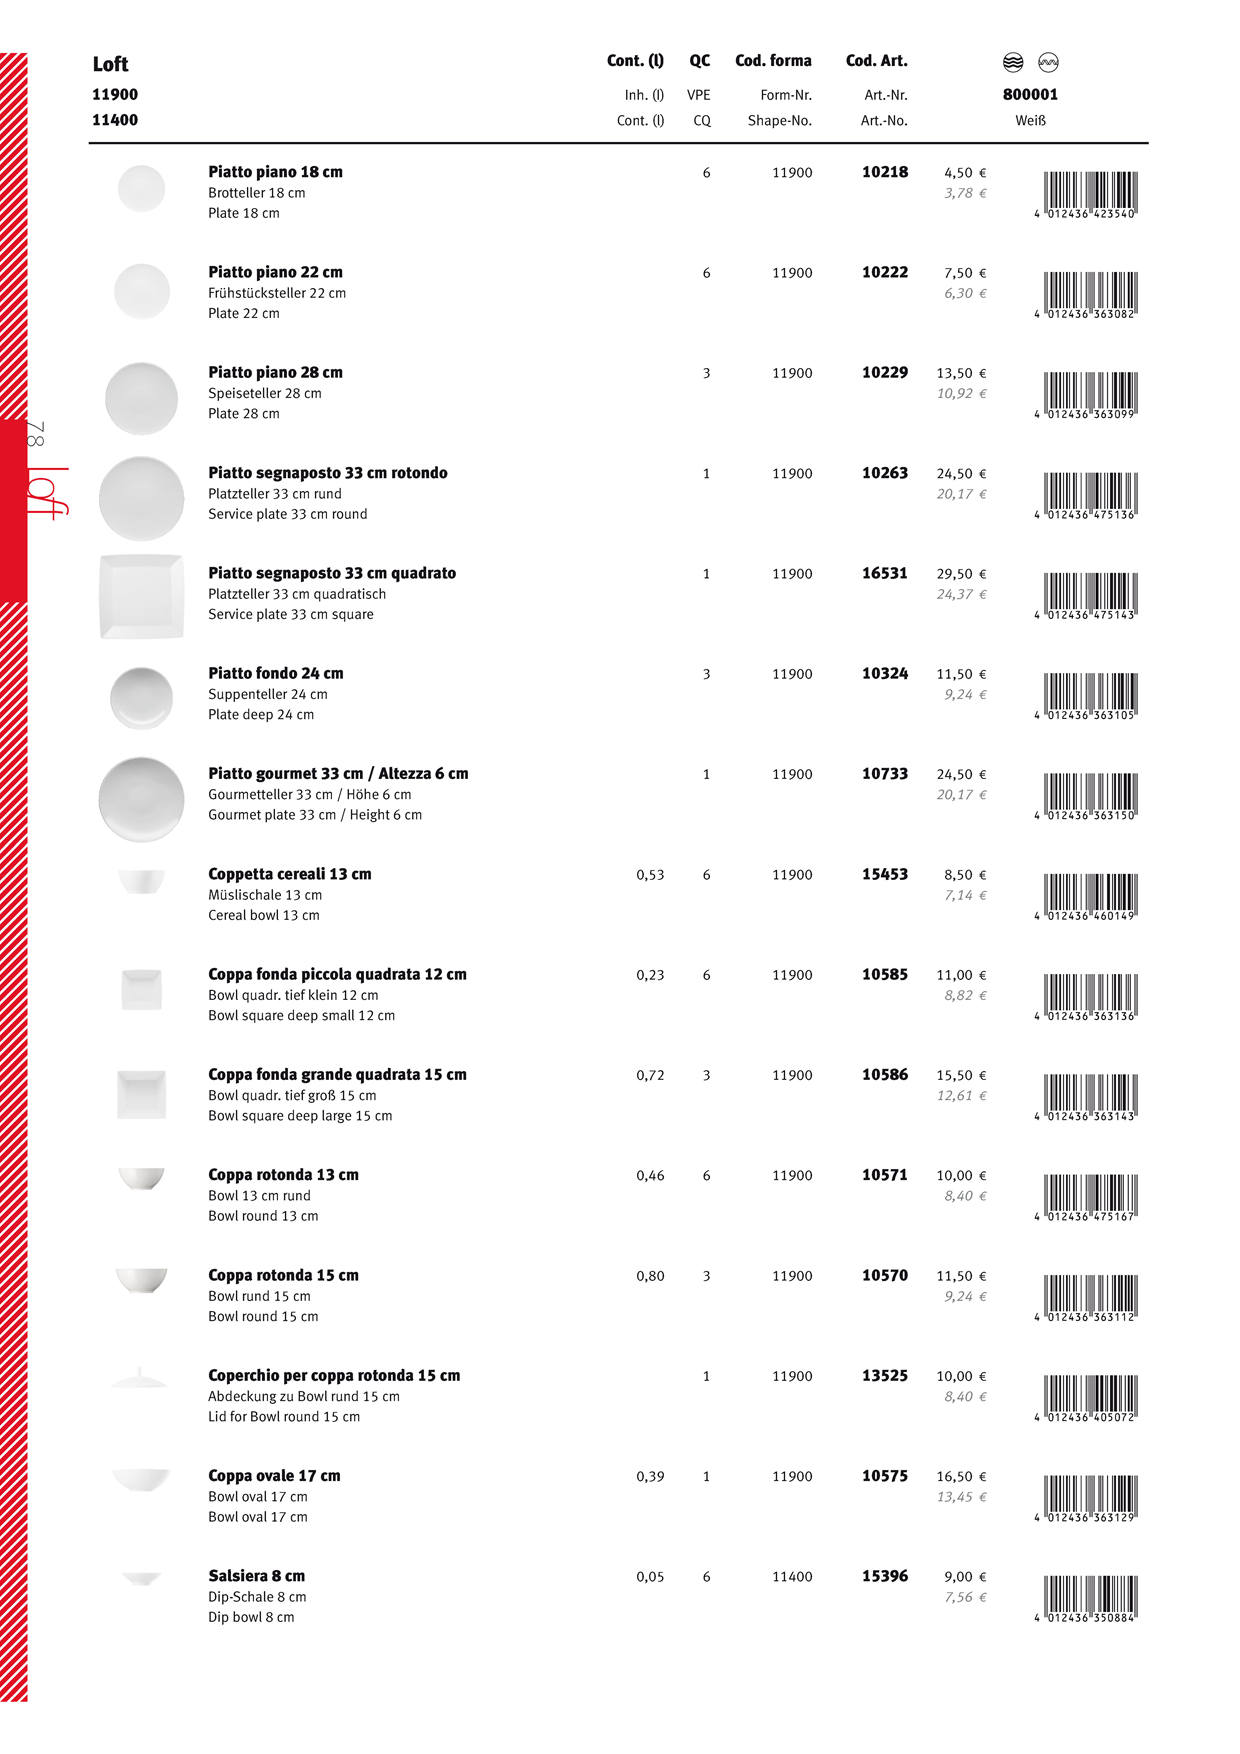
Task: Click the barcode next to article 10733
Action: coord(1089,796)
